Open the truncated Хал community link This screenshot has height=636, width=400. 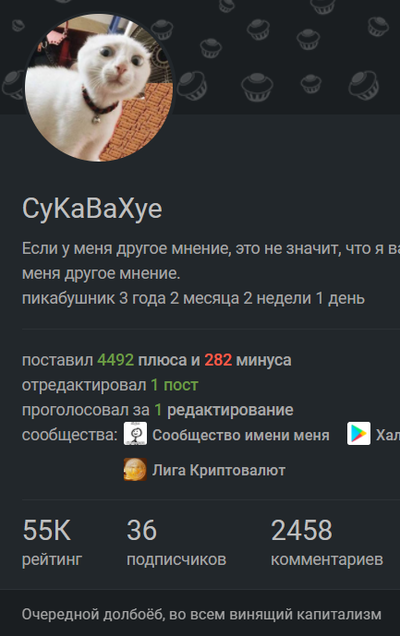(388, 435)
